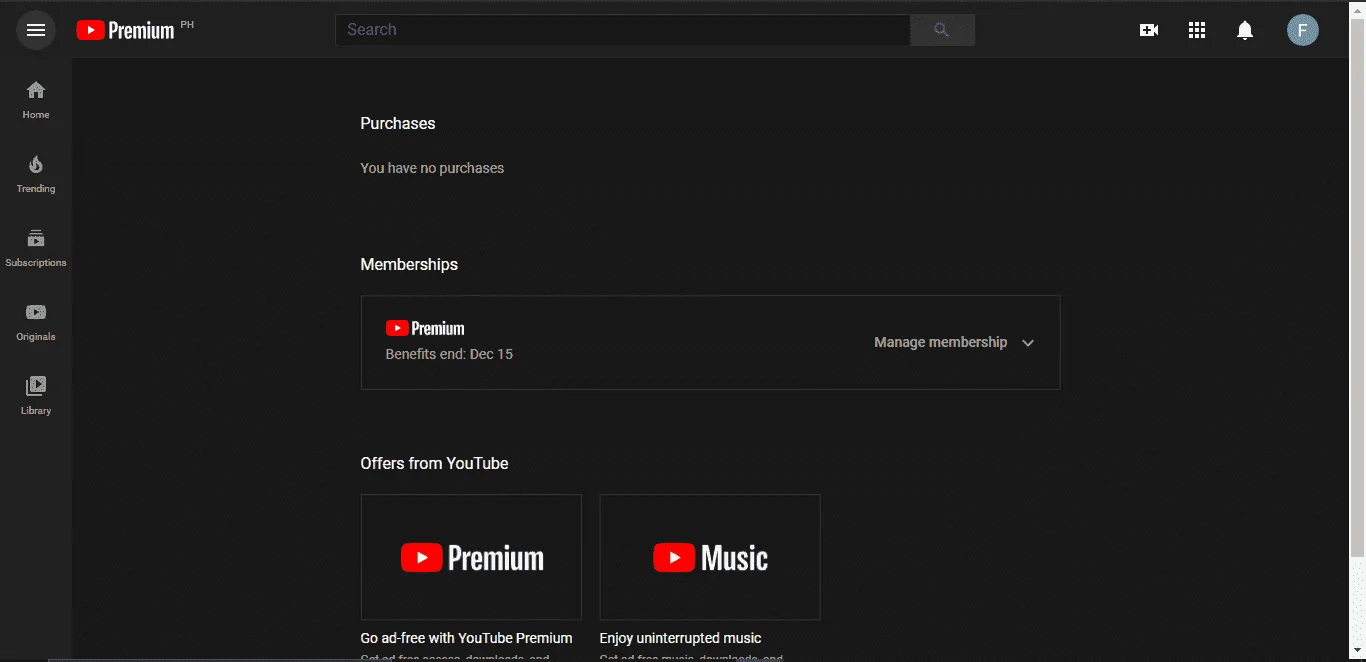Expand the Manage membership chevron

click(1028, 343)
